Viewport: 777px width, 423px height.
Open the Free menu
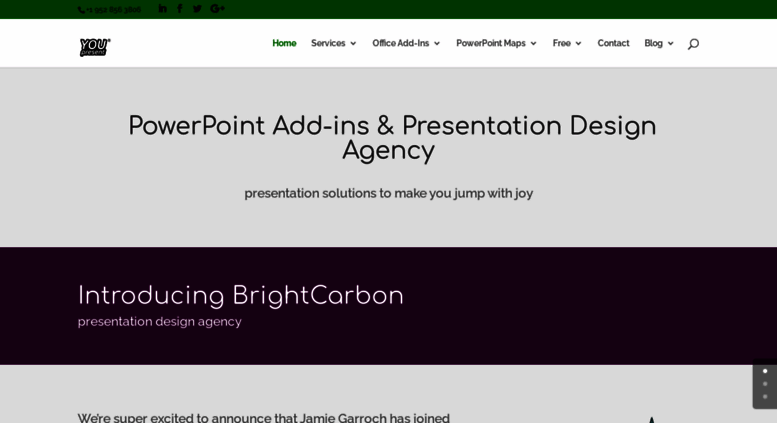point(561,43)
